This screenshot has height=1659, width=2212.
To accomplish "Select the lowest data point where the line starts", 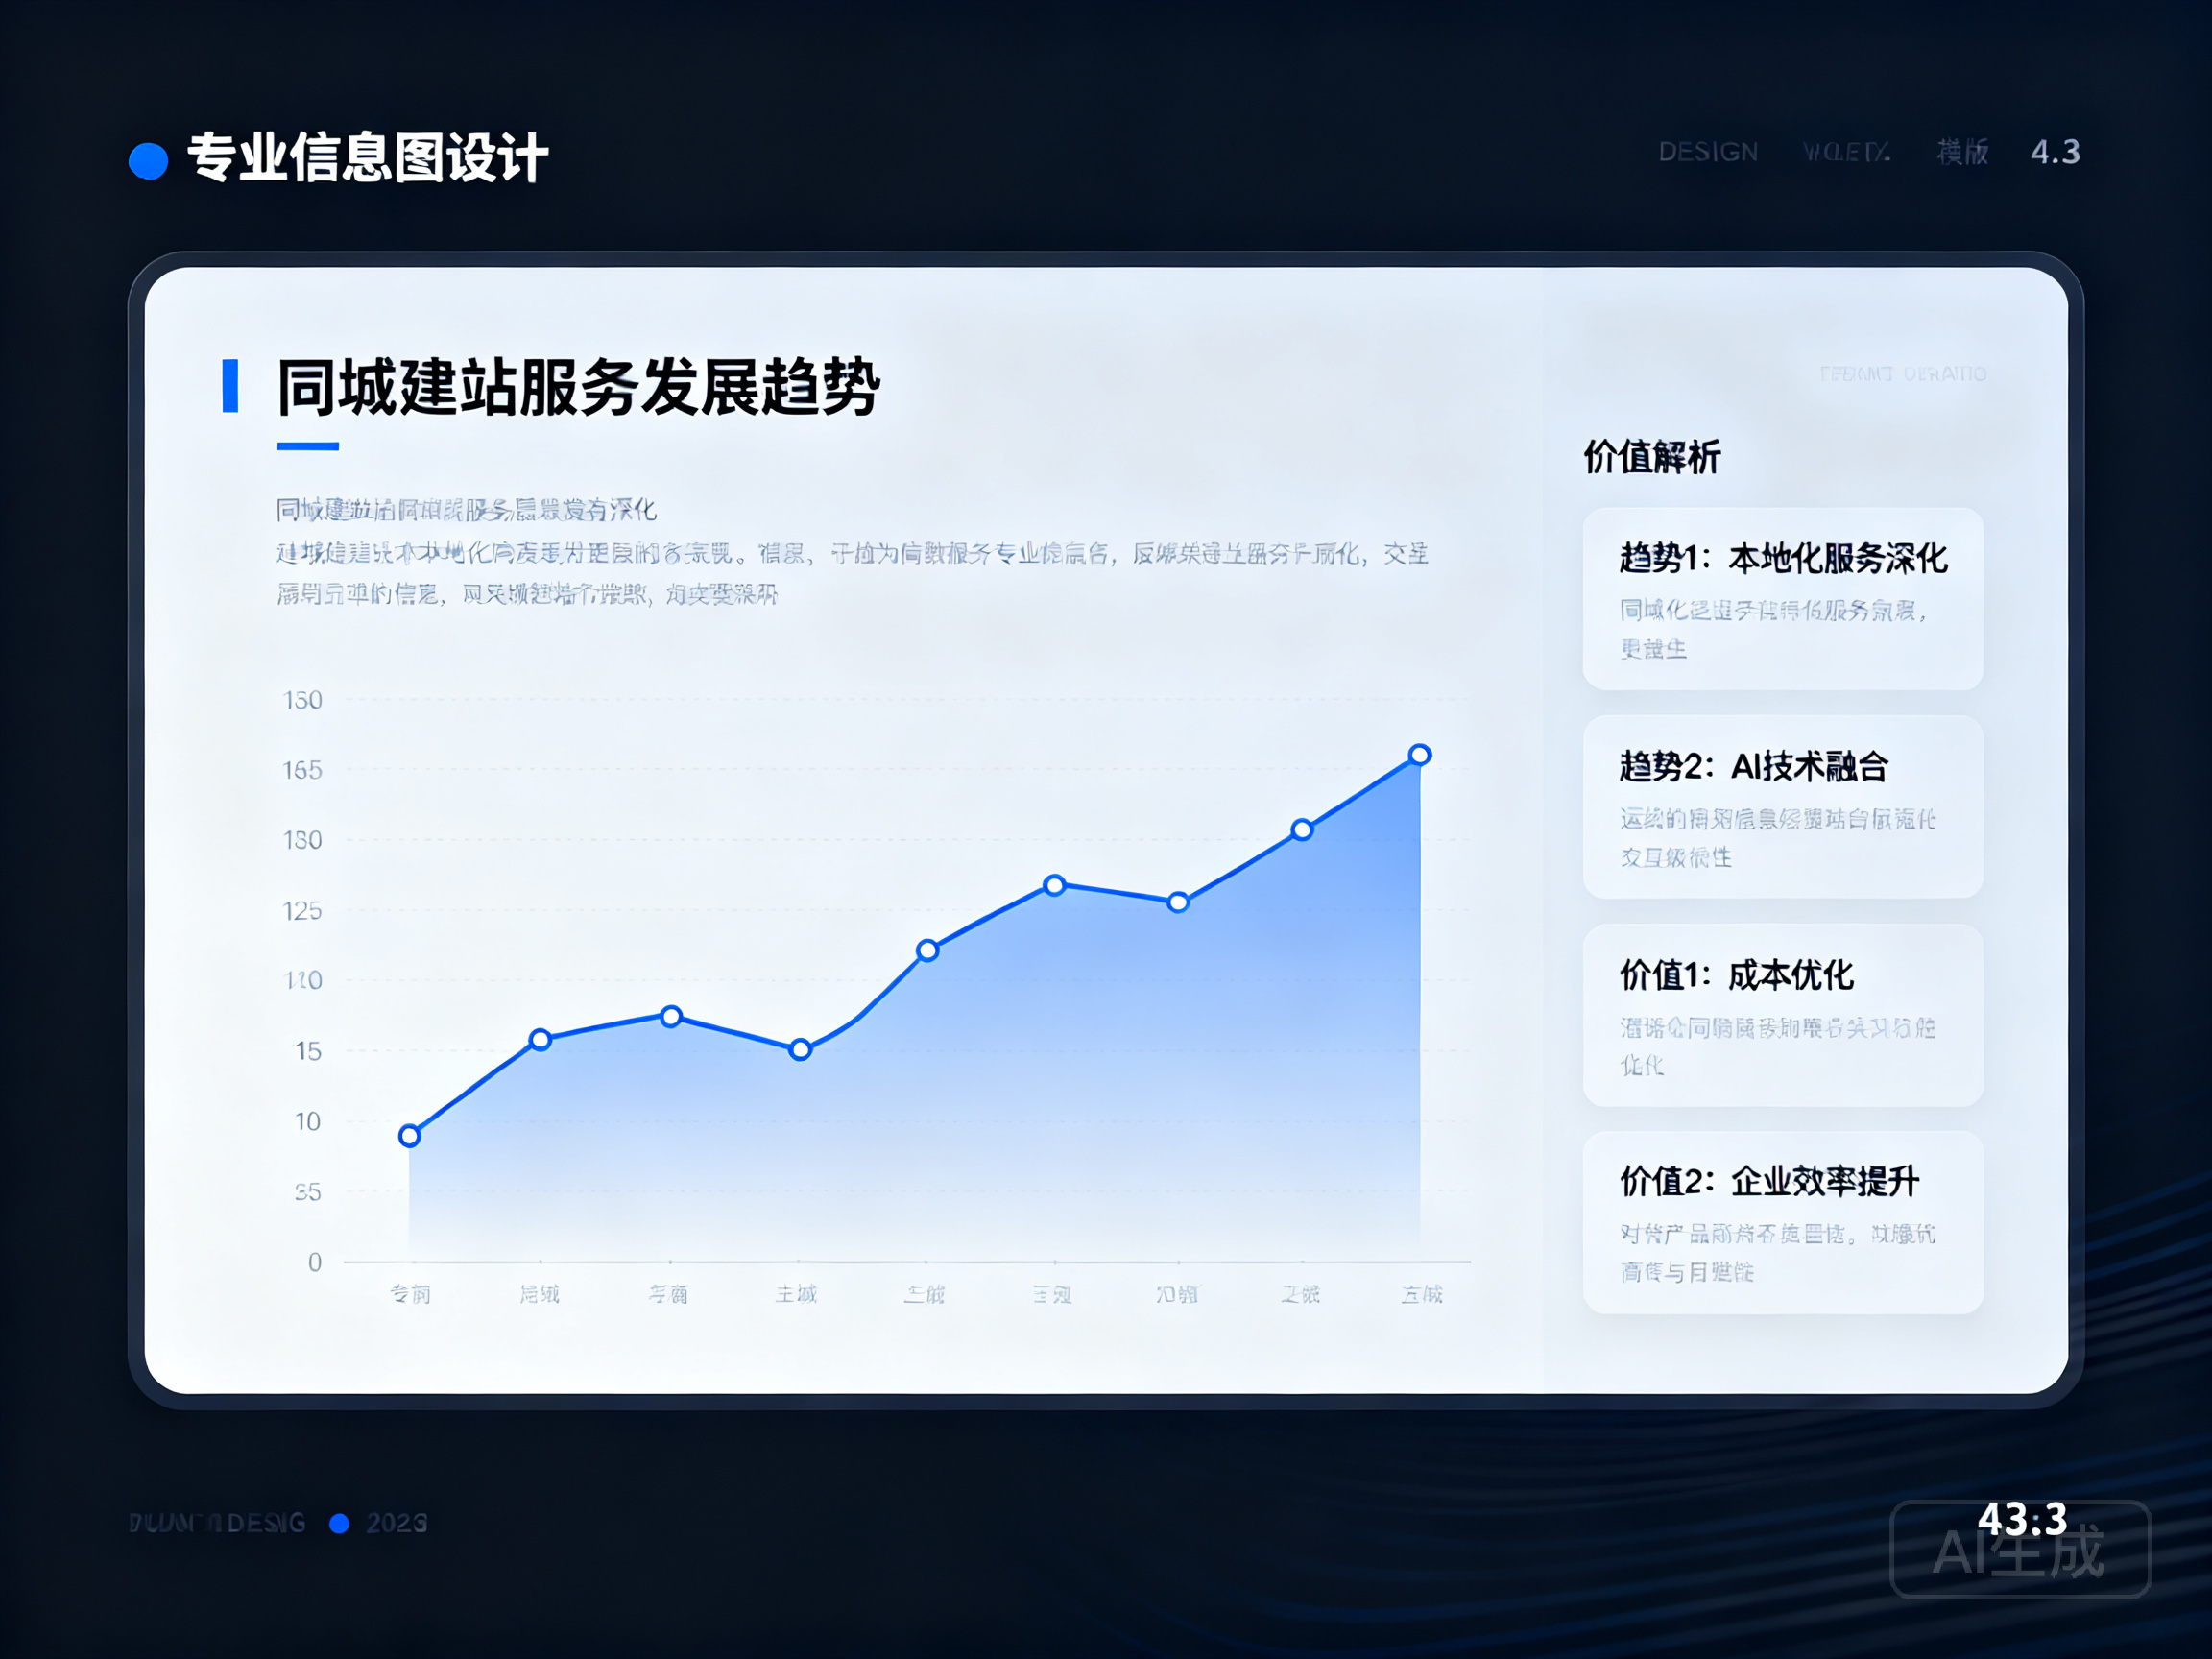I will [409, 1135].
